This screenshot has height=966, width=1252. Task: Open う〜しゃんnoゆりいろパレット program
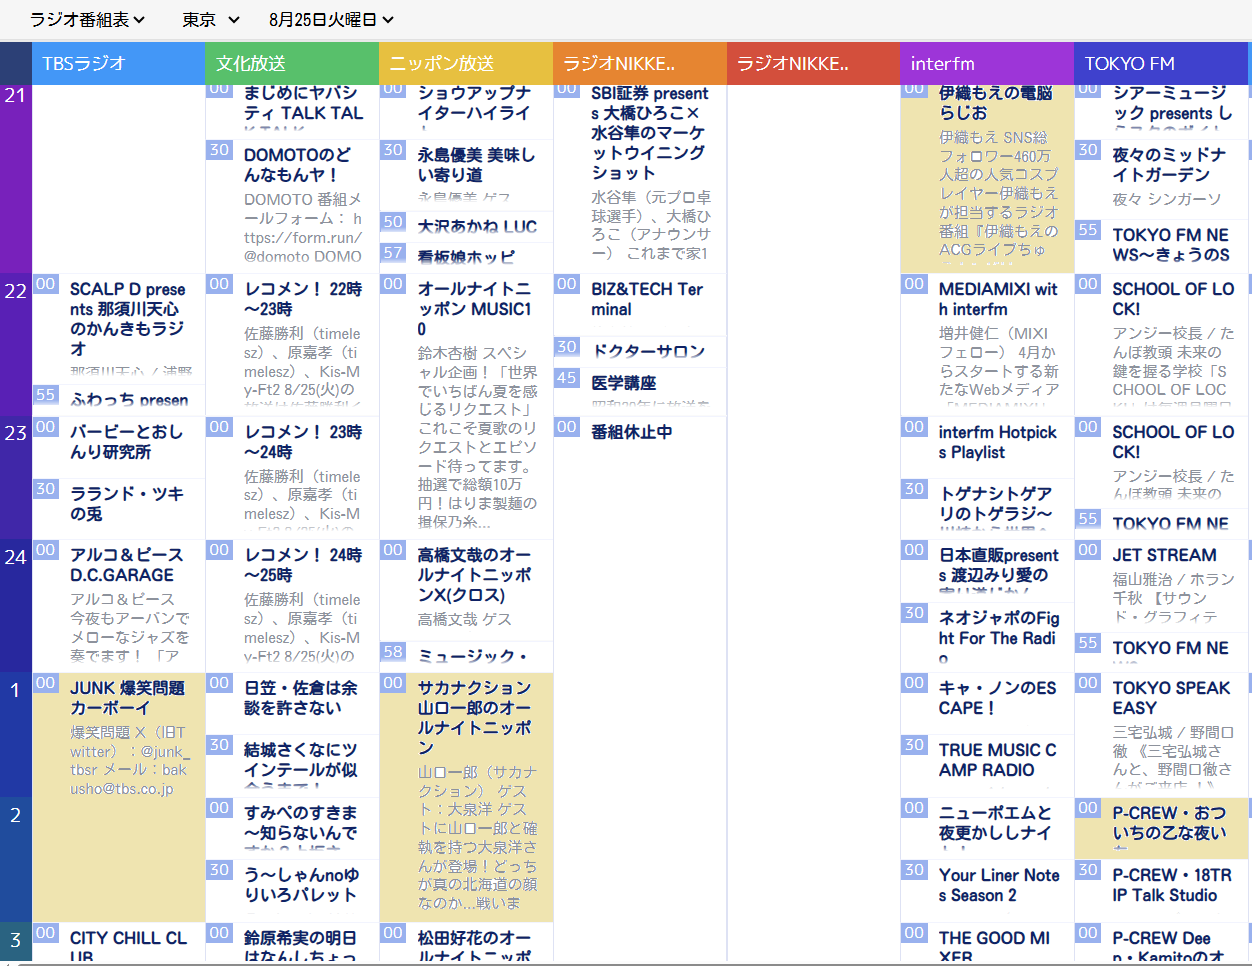pos(292,890)
